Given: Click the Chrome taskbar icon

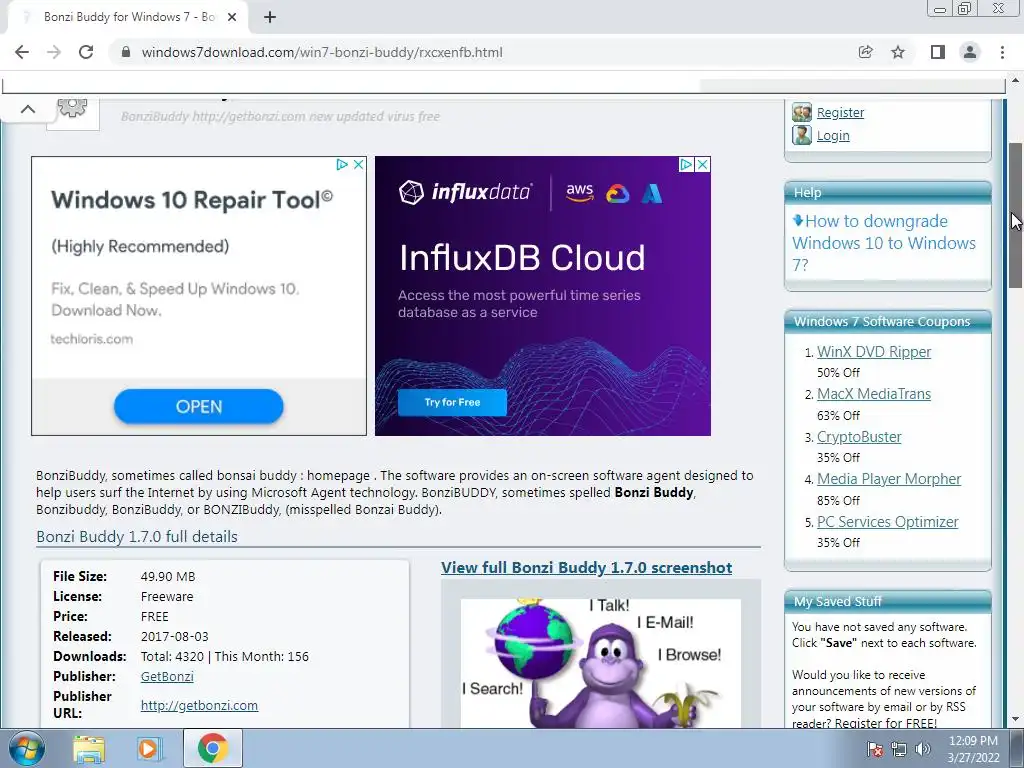Looking at the screenshot, I should pyautogui.click(x=213, y=748).
